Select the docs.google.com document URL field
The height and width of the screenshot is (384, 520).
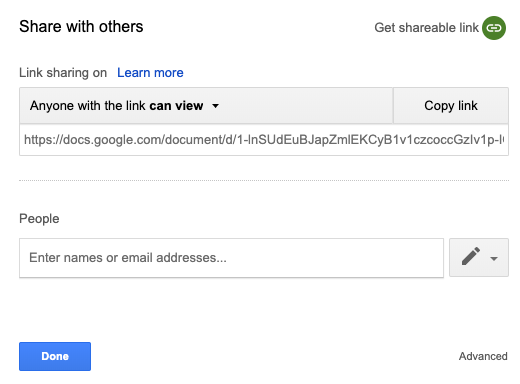264,140
